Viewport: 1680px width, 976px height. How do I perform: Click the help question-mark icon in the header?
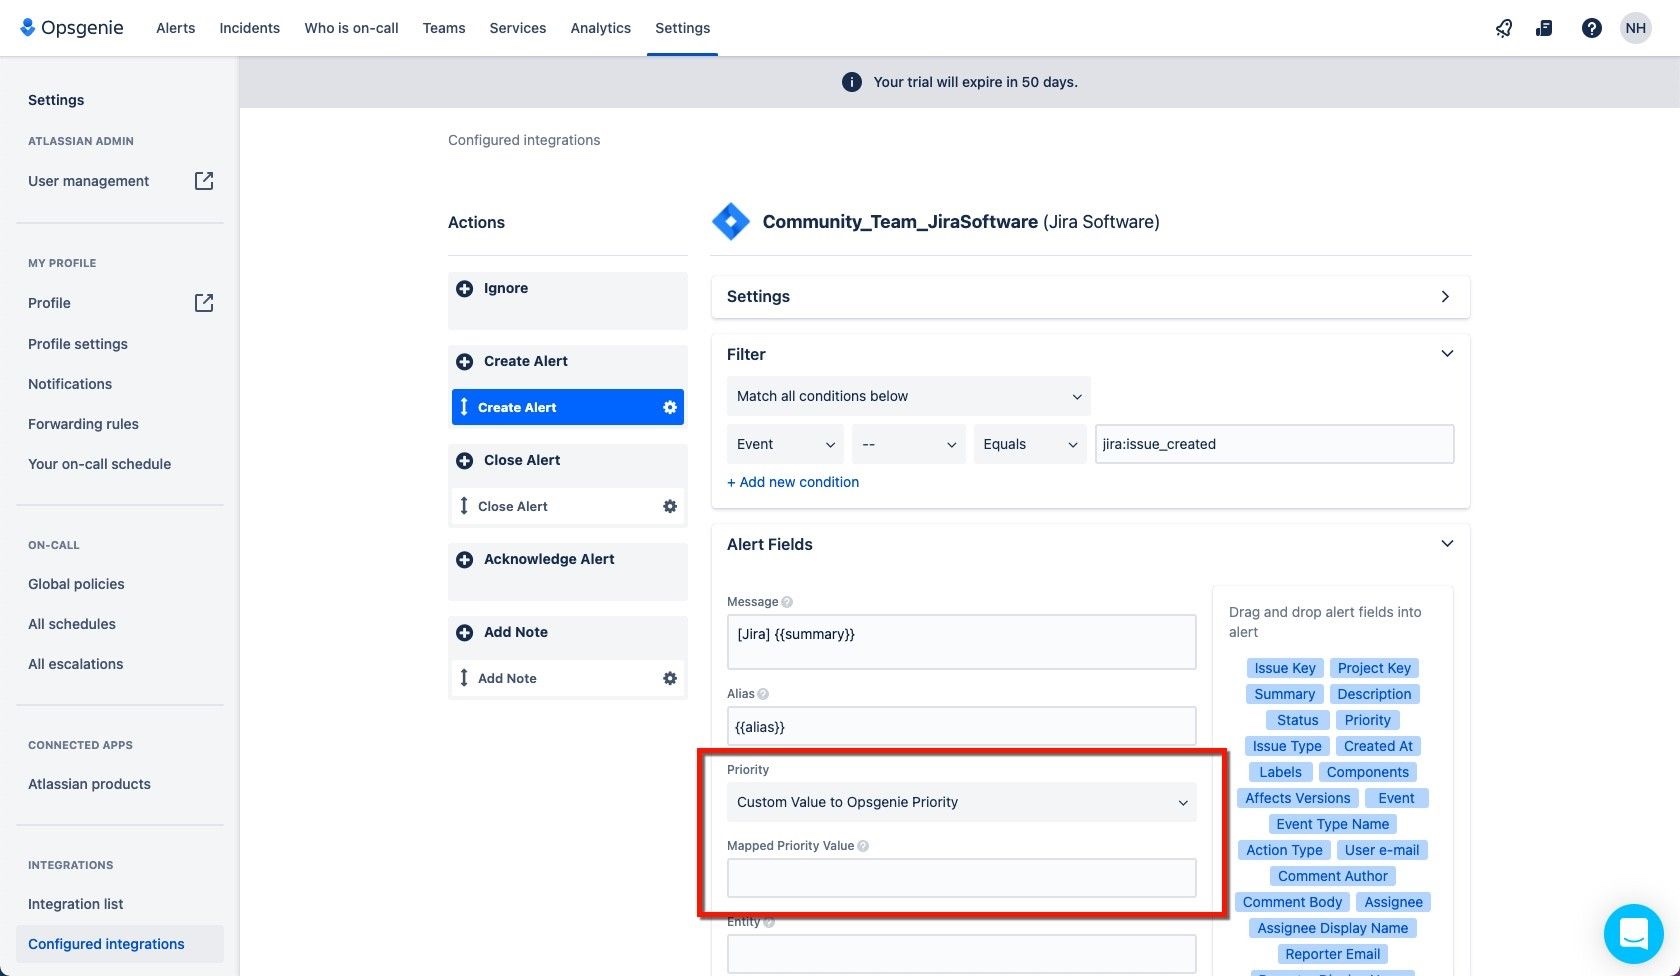pyautogui.click(x=1591, y=28)
